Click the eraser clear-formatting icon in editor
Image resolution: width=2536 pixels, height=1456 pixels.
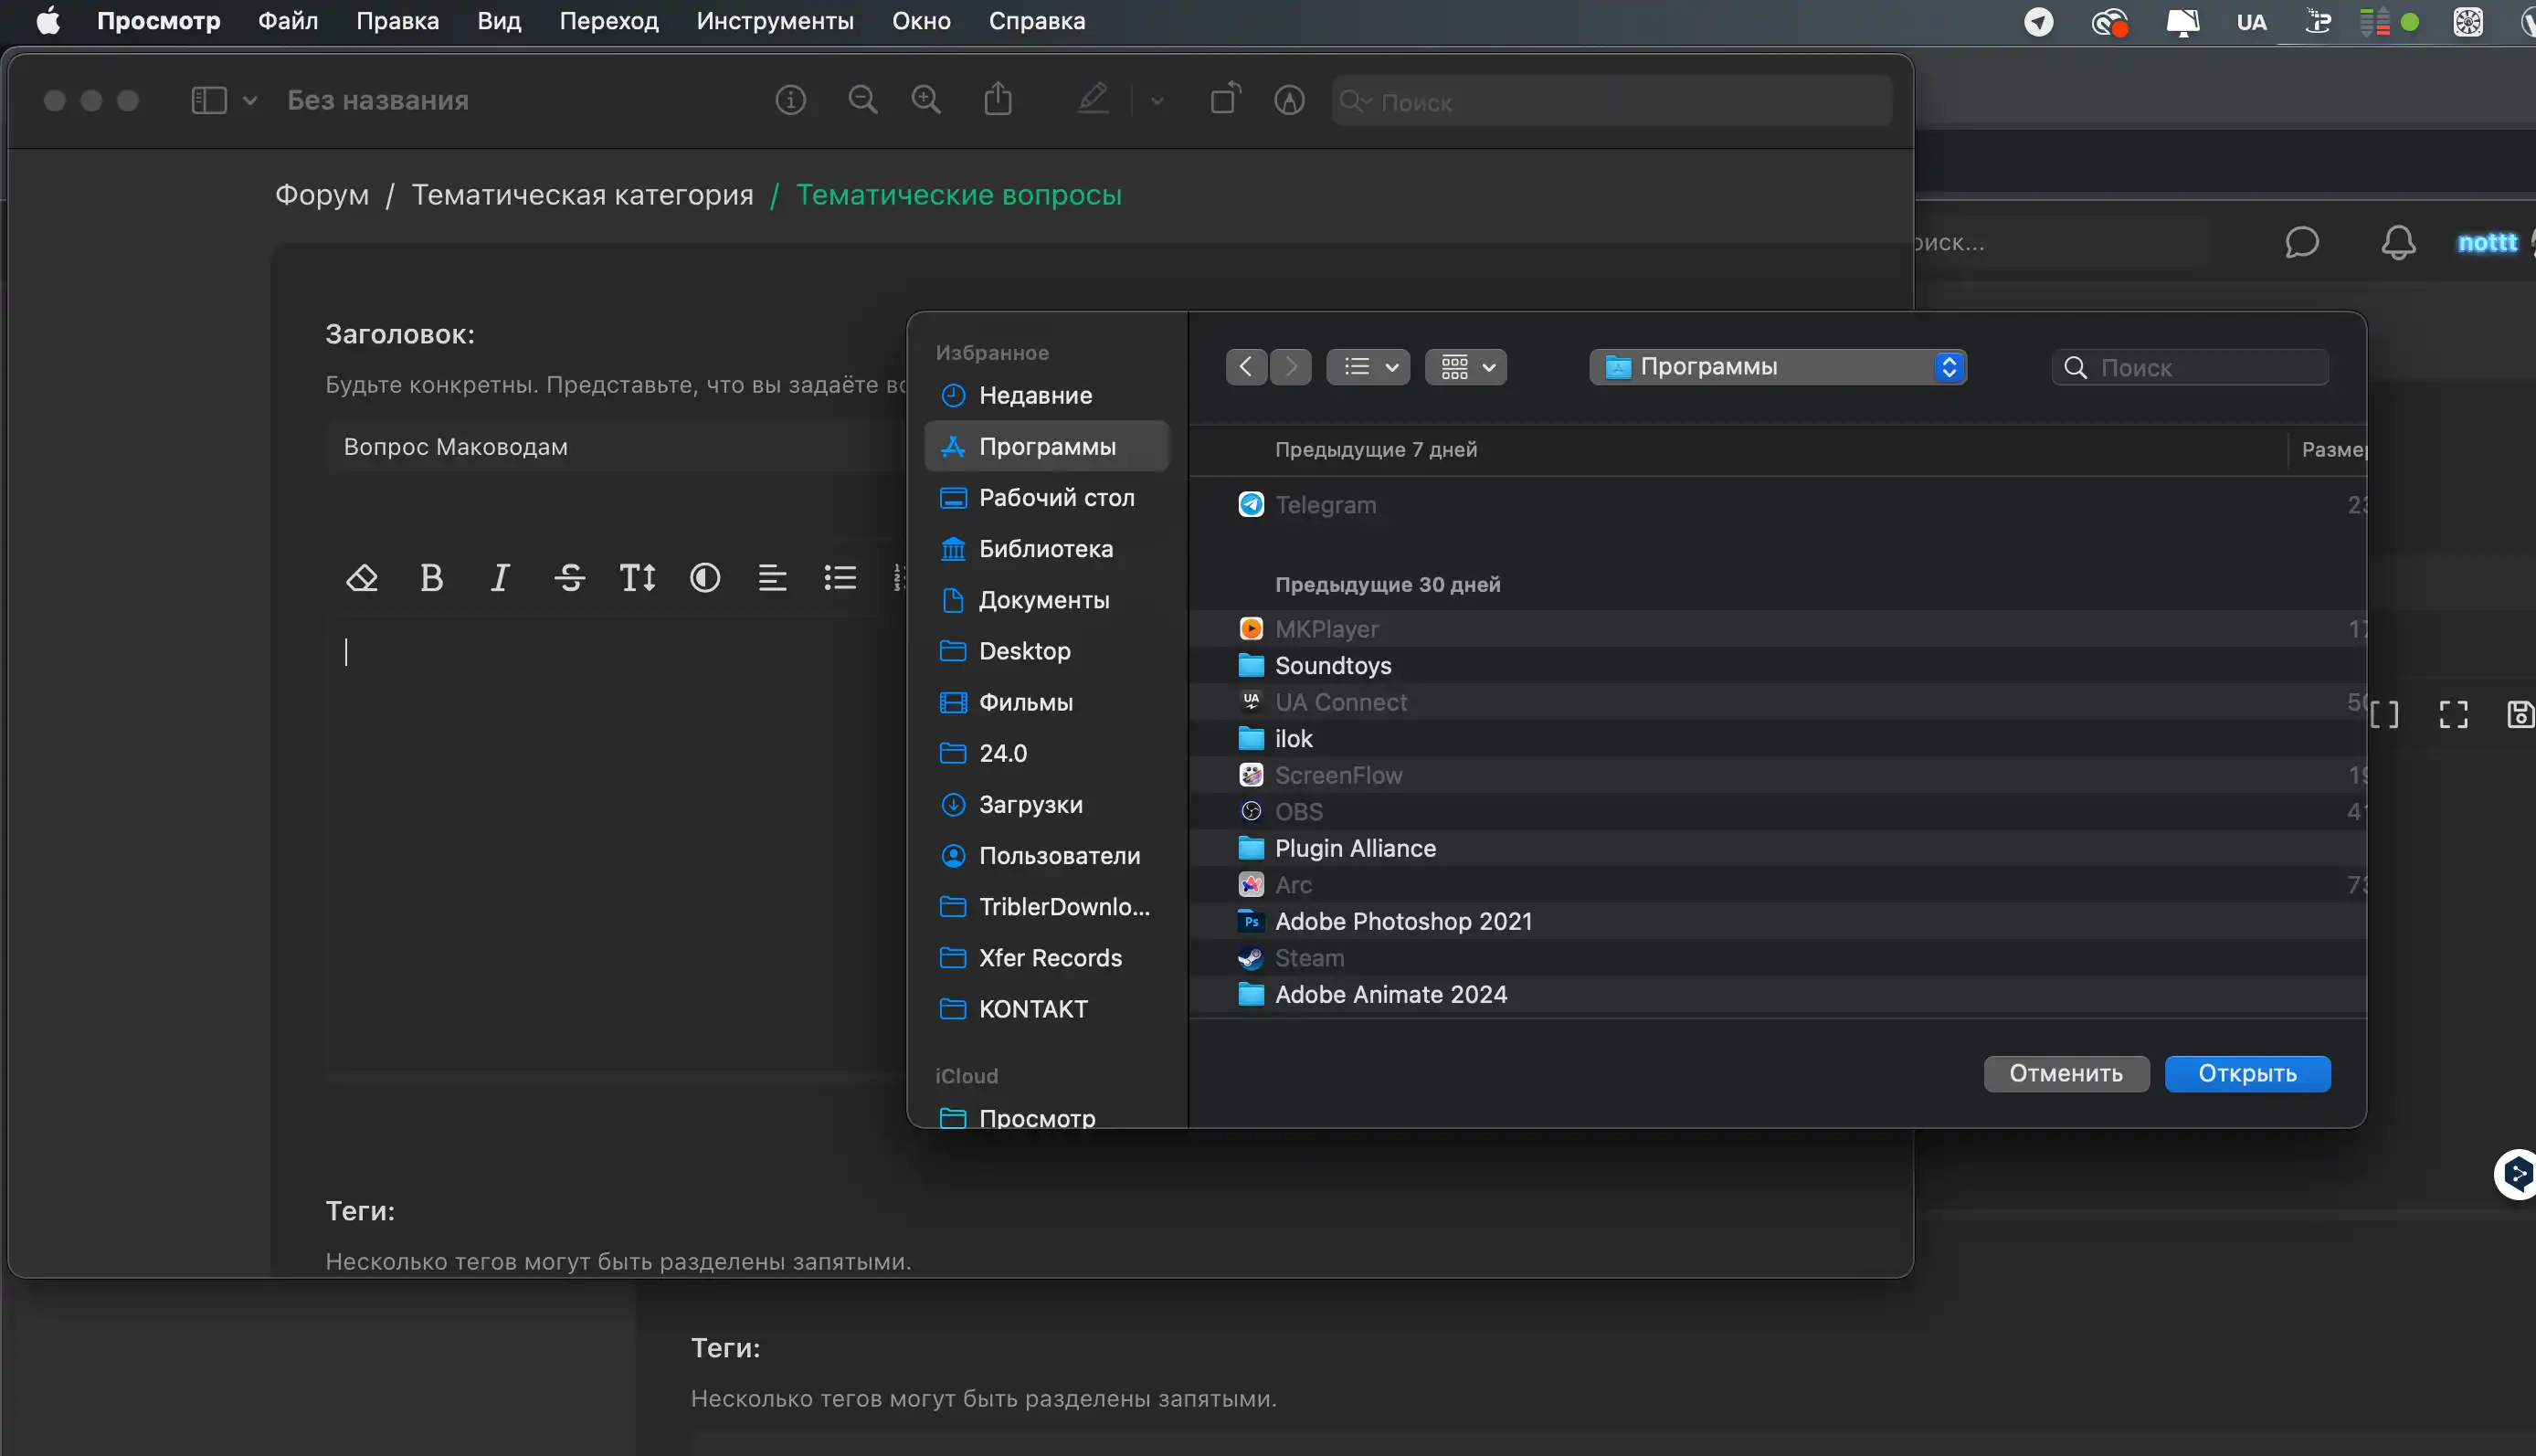[361, 578]
